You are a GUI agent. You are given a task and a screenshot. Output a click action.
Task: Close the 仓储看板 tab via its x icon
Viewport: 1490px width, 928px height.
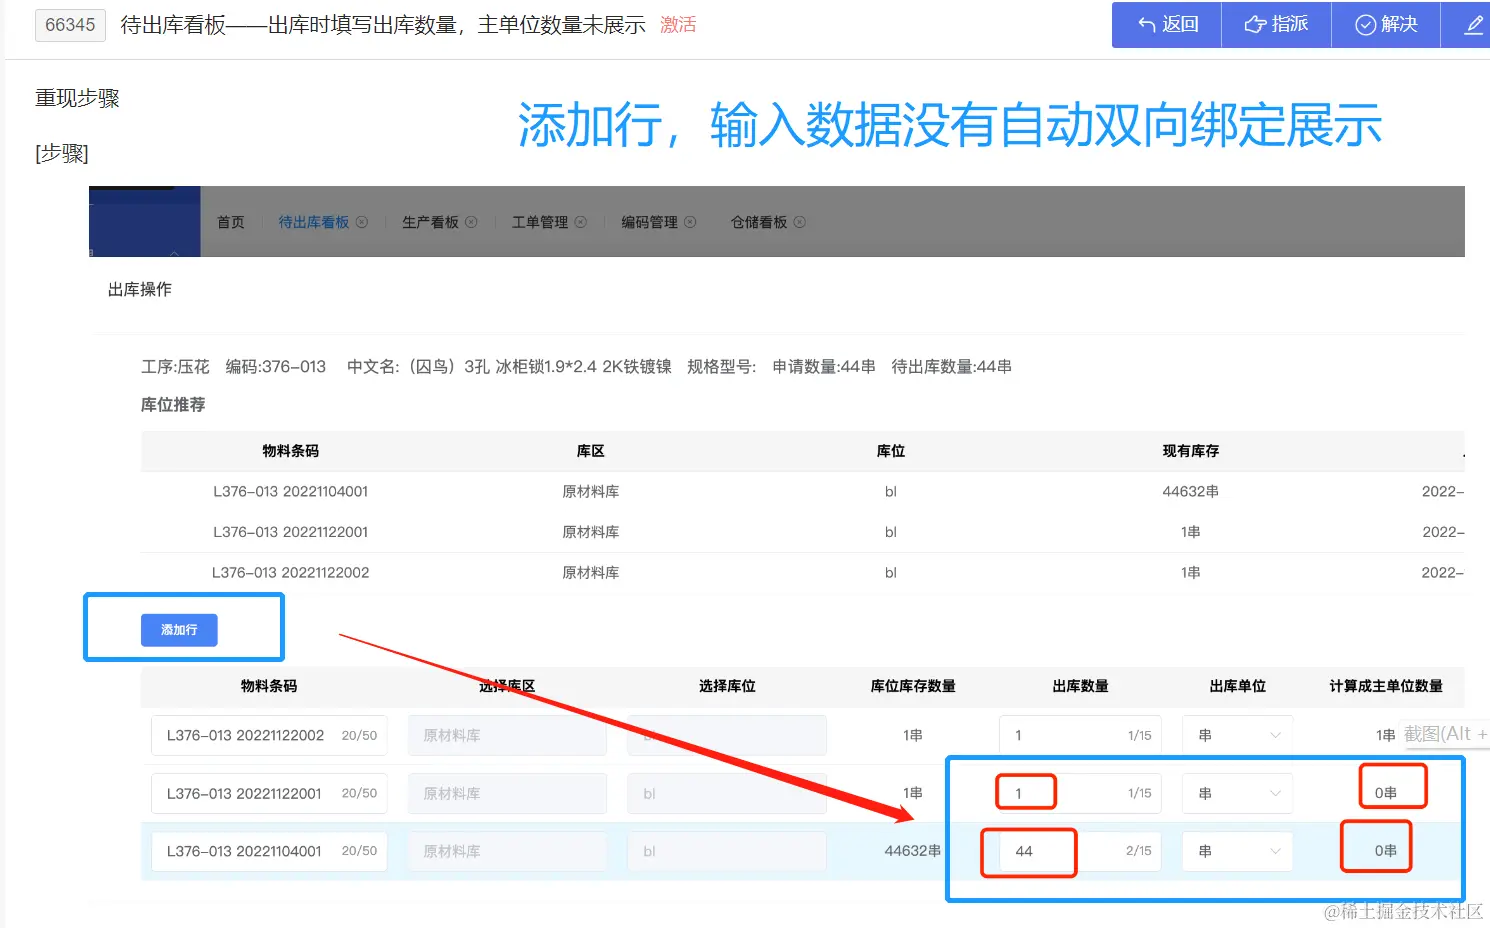pyautogui.click(x=800, y=222)
